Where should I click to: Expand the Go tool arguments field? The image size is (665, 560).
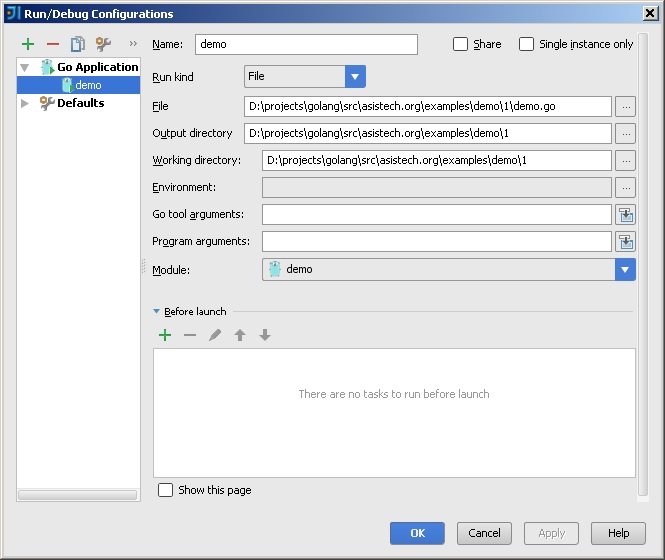(x=626, y=215)
